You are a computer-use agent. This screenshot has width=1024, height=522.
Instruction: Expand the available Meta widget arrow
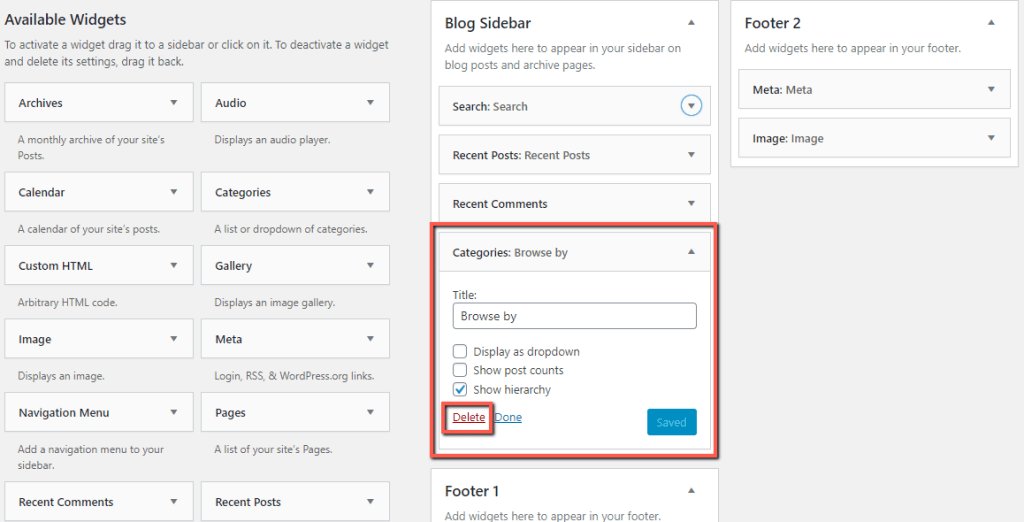(x=370, y=338)
